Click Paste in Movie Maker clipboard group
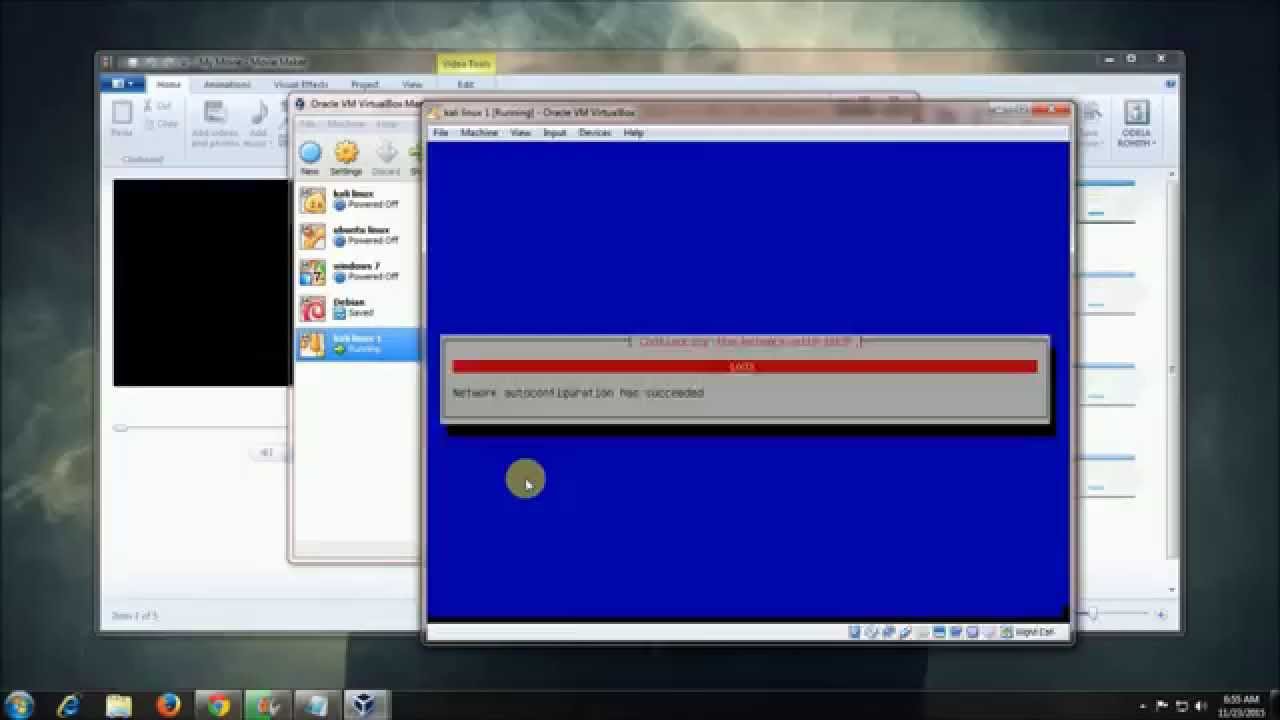Viewport: 1280px width, 720px height. pyautogui.click(x=122, y=118)
